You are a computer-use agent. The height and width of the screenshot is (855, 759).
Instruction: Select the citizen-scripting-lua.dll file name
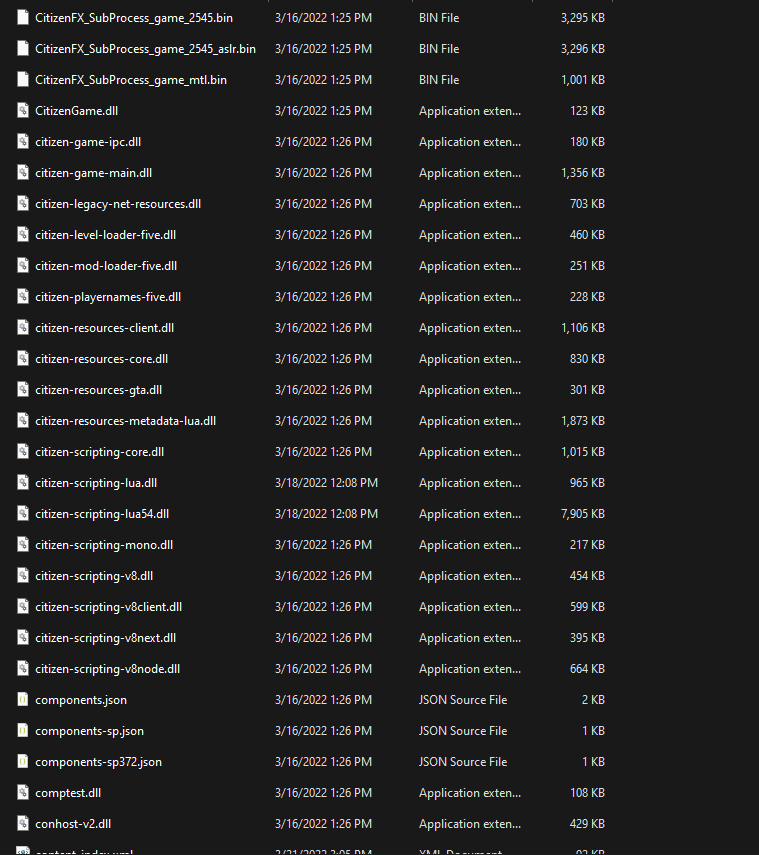97,483
